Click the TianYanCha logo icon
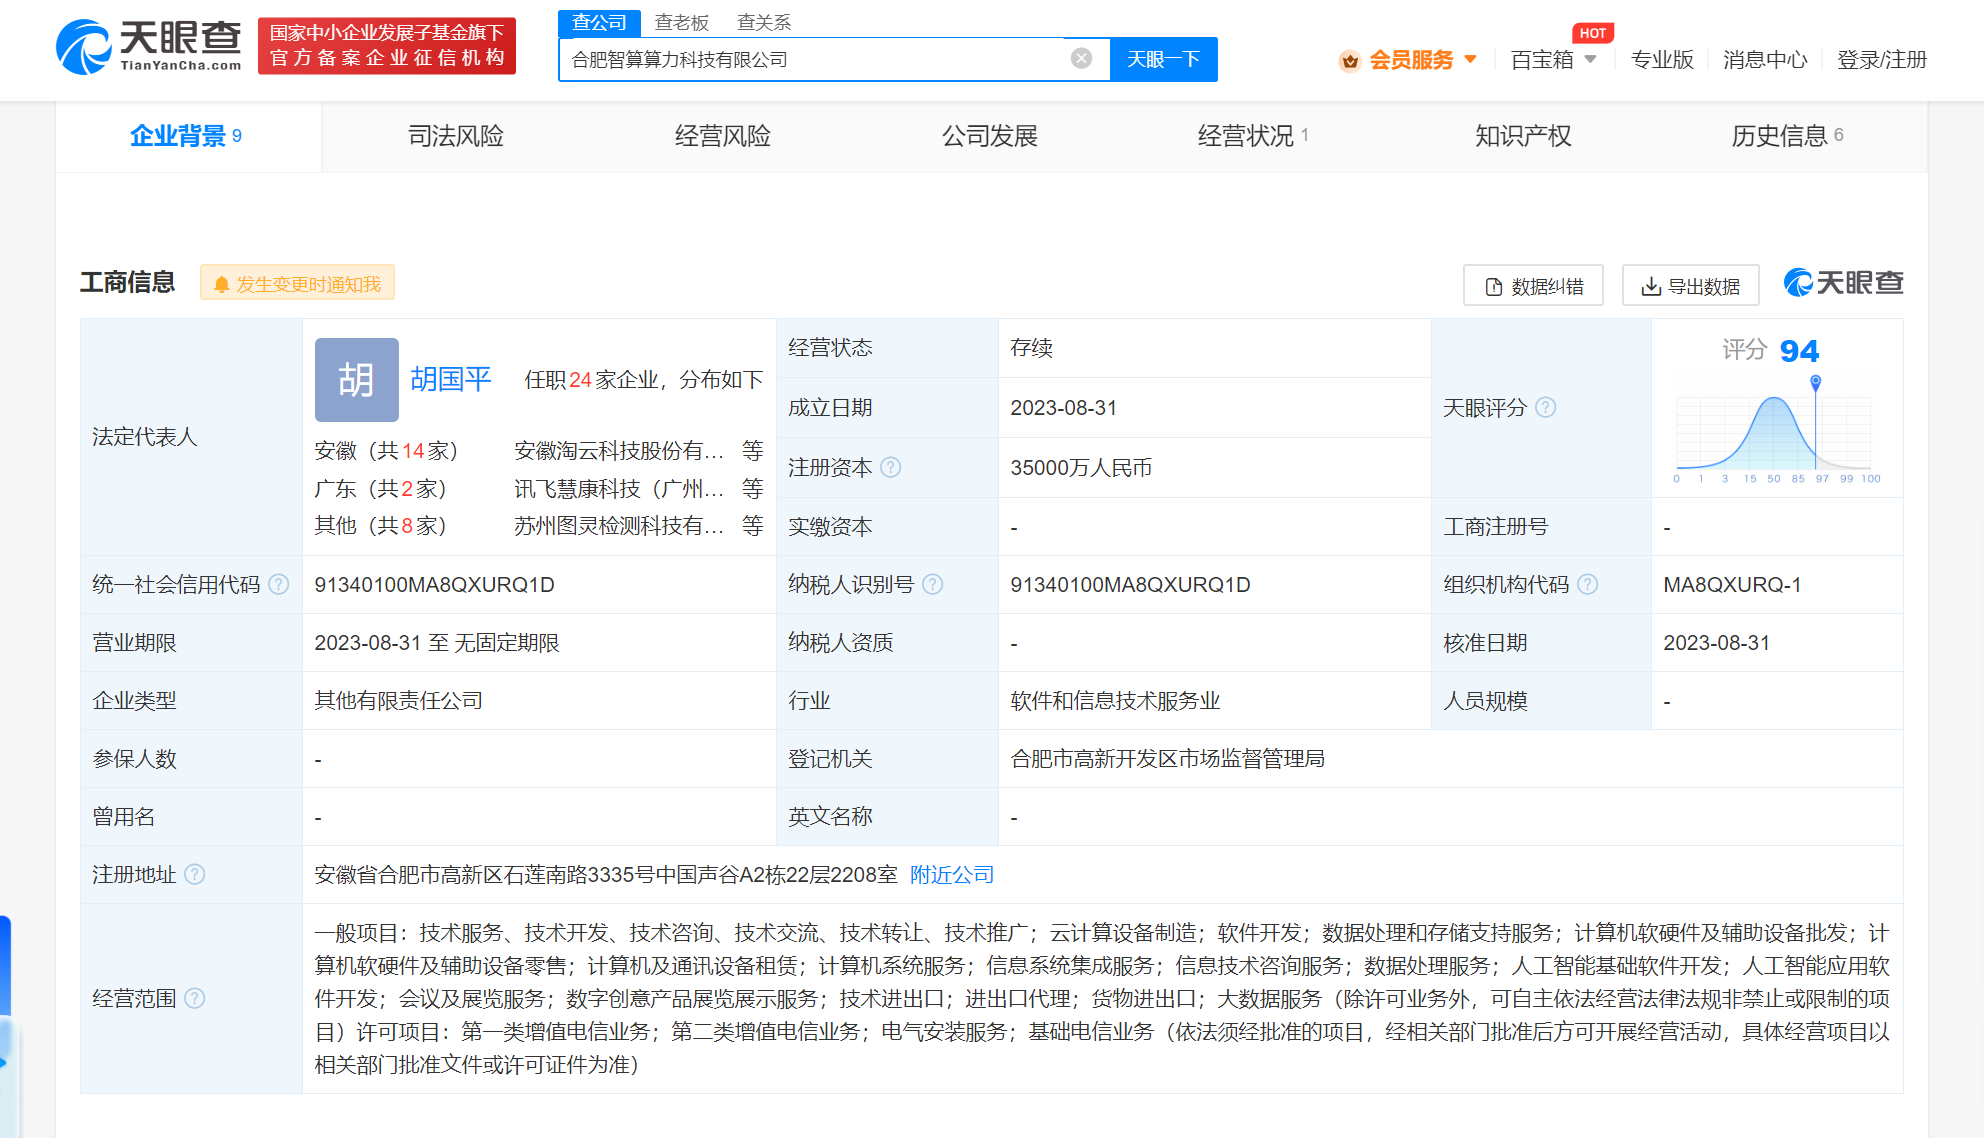The width and height of the screenshot is (1984, 1138). [x=83, y=45]
